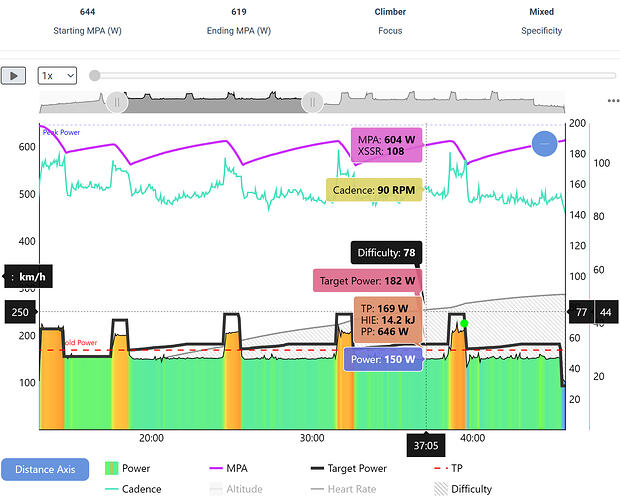This screenshot has width=620, height=500.
Task: Click the Distance Axis button
Action: [x=44, y=468]
